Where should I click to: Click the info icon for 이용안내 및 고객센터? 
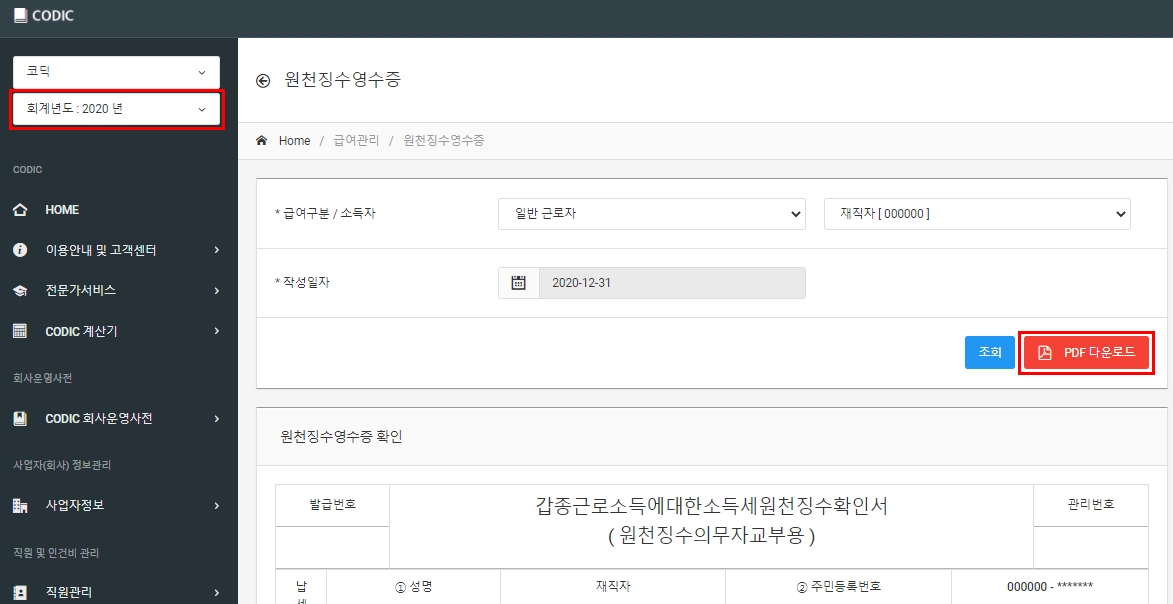click(x=20, y=250)
